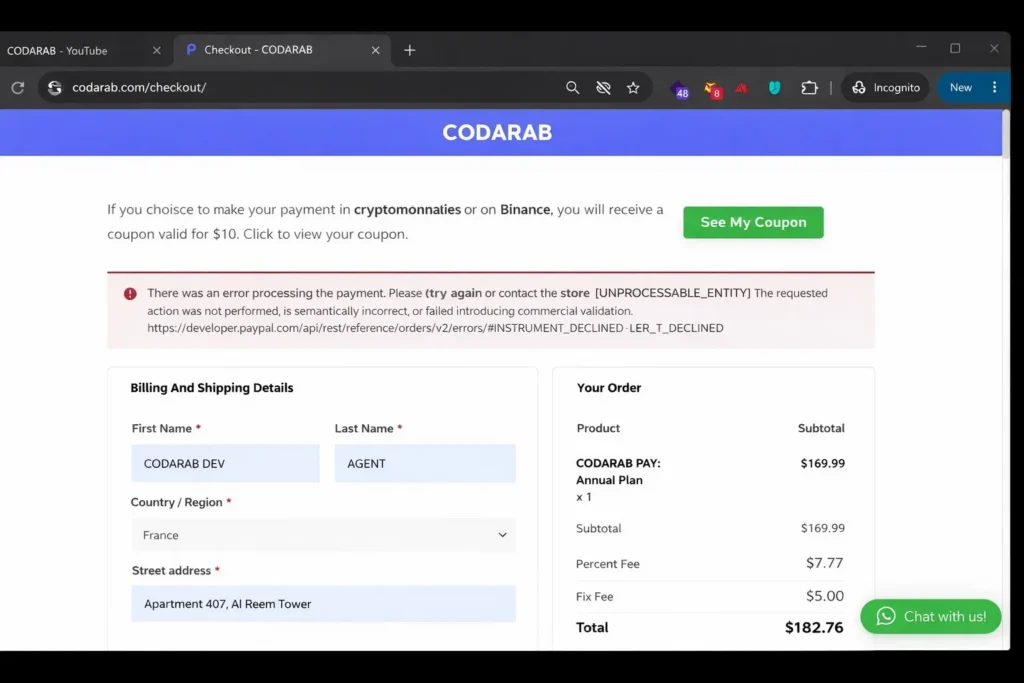Click the page reload icon
This screenshot has width=1024, height=683.
(x=17, y=87)
